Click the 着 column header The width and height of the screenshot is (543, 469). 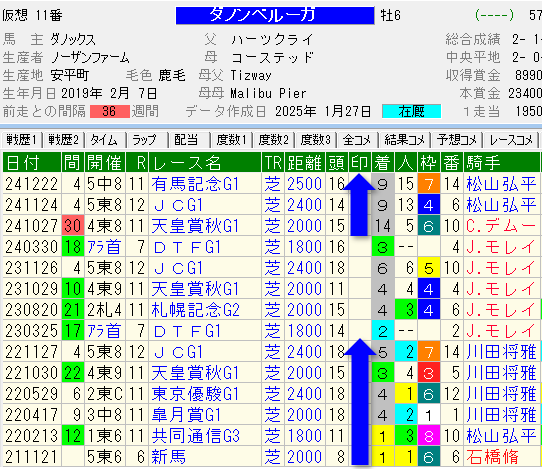[x=383, y=162]
